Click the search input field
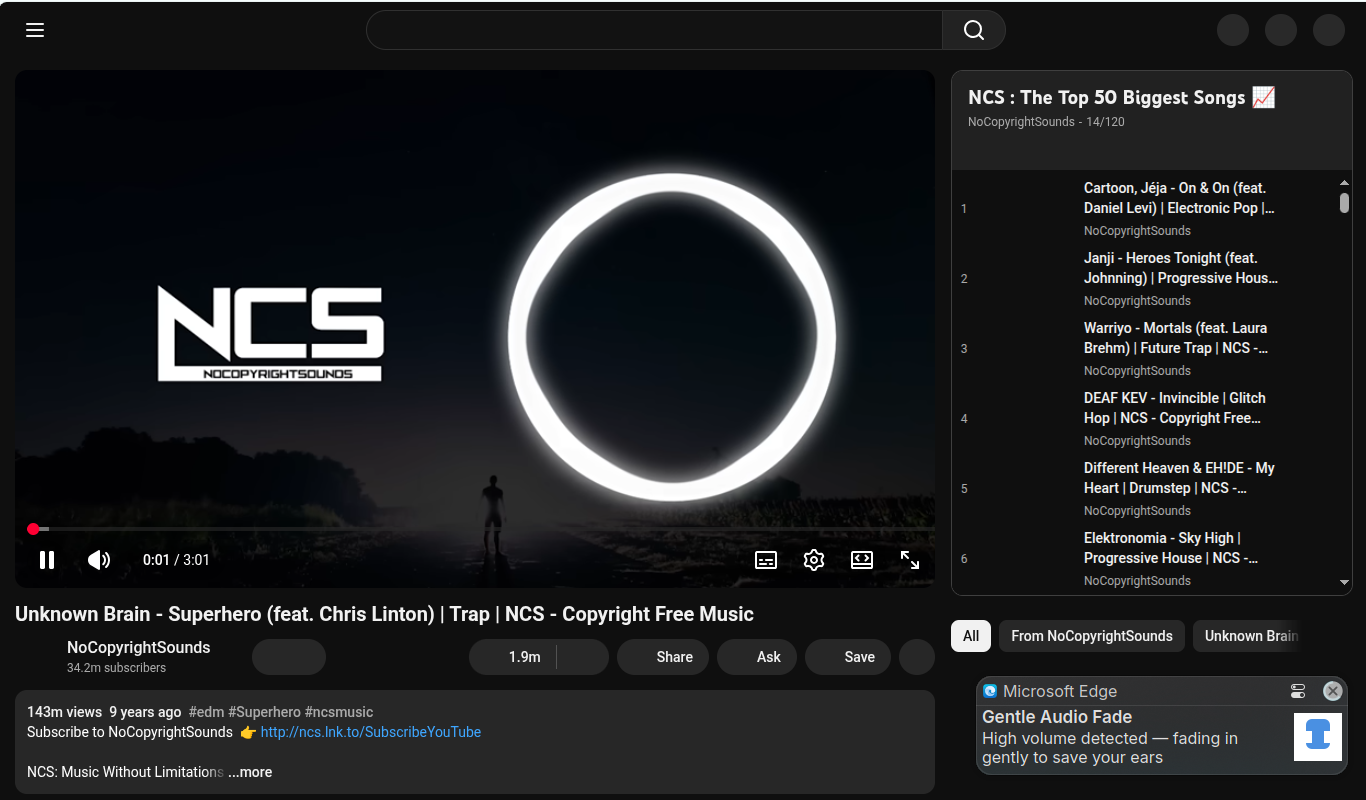Viewport: 1366px width, 800px height. (x=654, y=30)
